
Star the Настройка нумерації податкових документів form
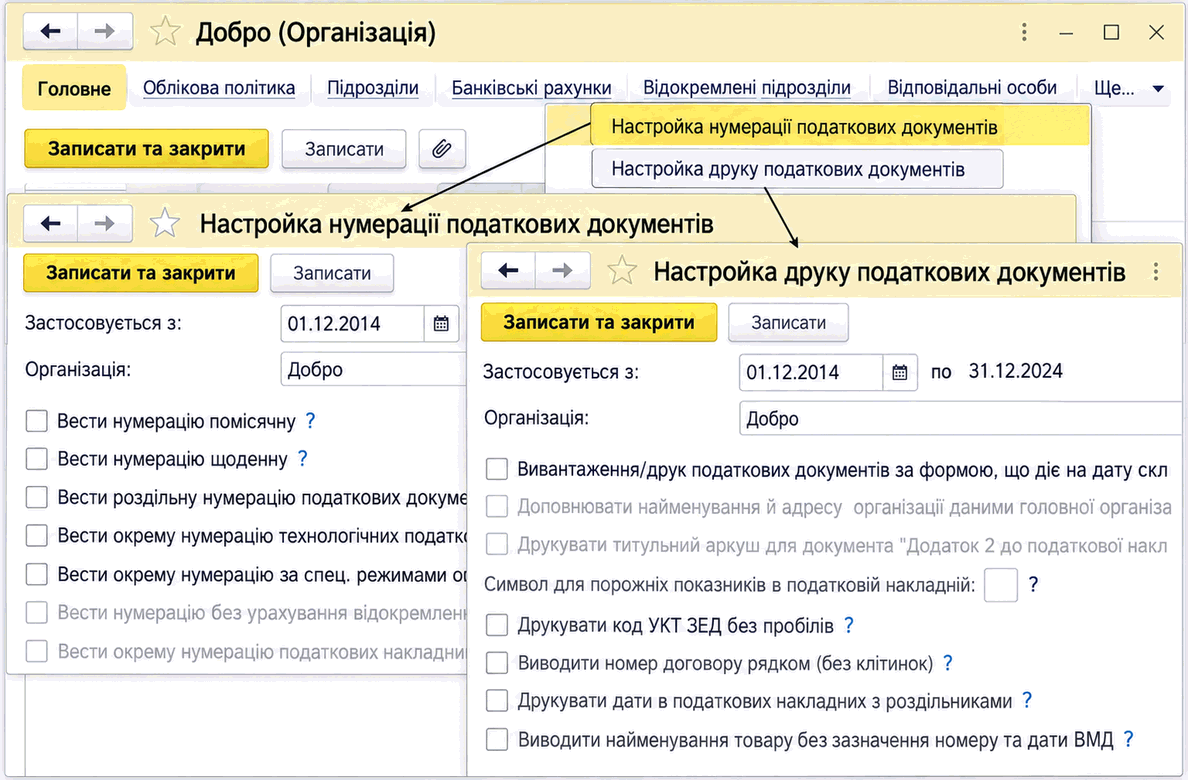(164, 224)
